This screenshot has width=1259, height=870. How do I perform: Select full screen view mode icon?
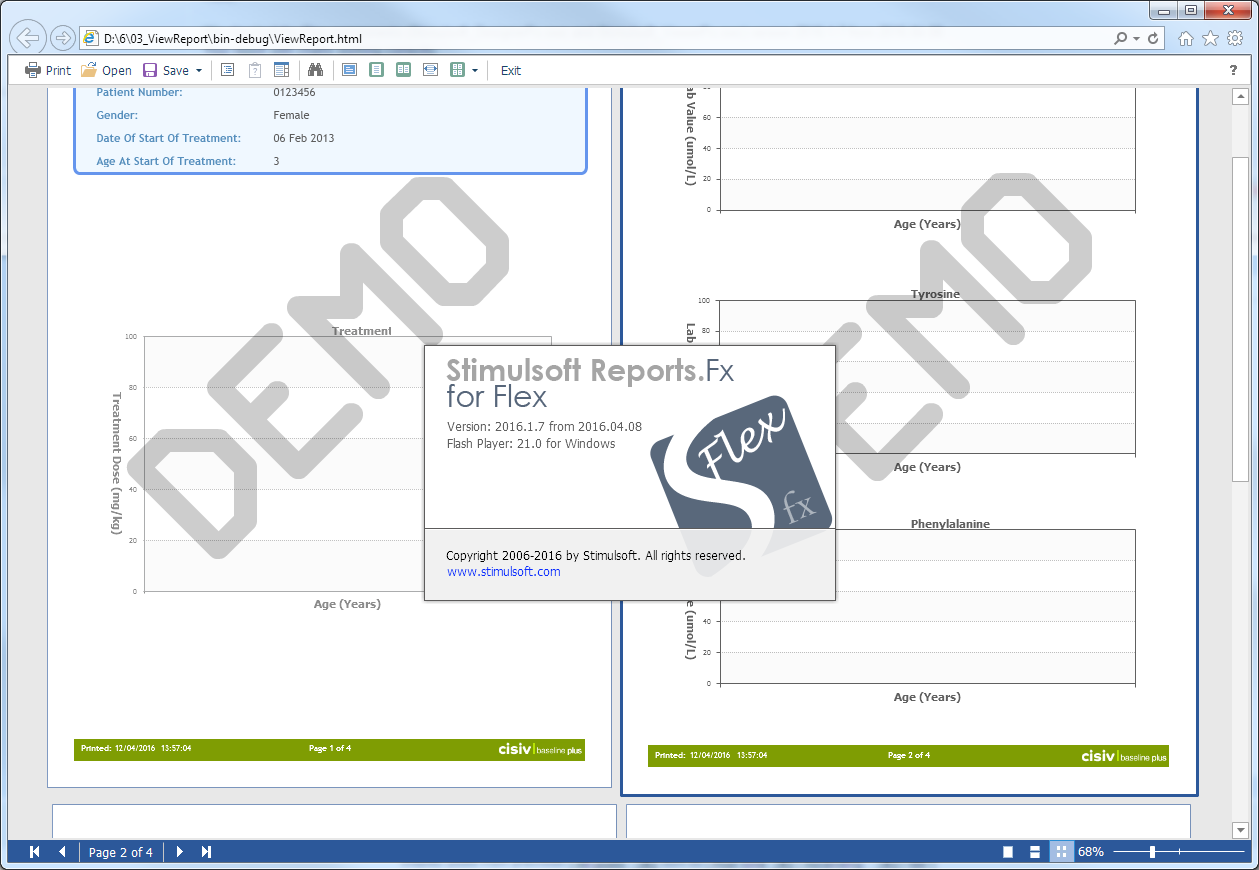[349, 70]
